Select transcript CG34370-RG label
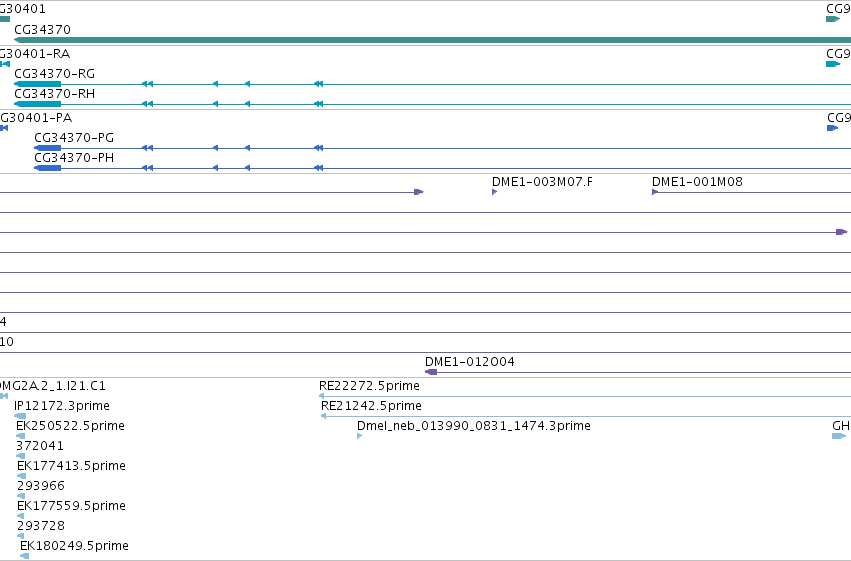The height and width of the screenshot is (561, 851). (x=54, y=74)
